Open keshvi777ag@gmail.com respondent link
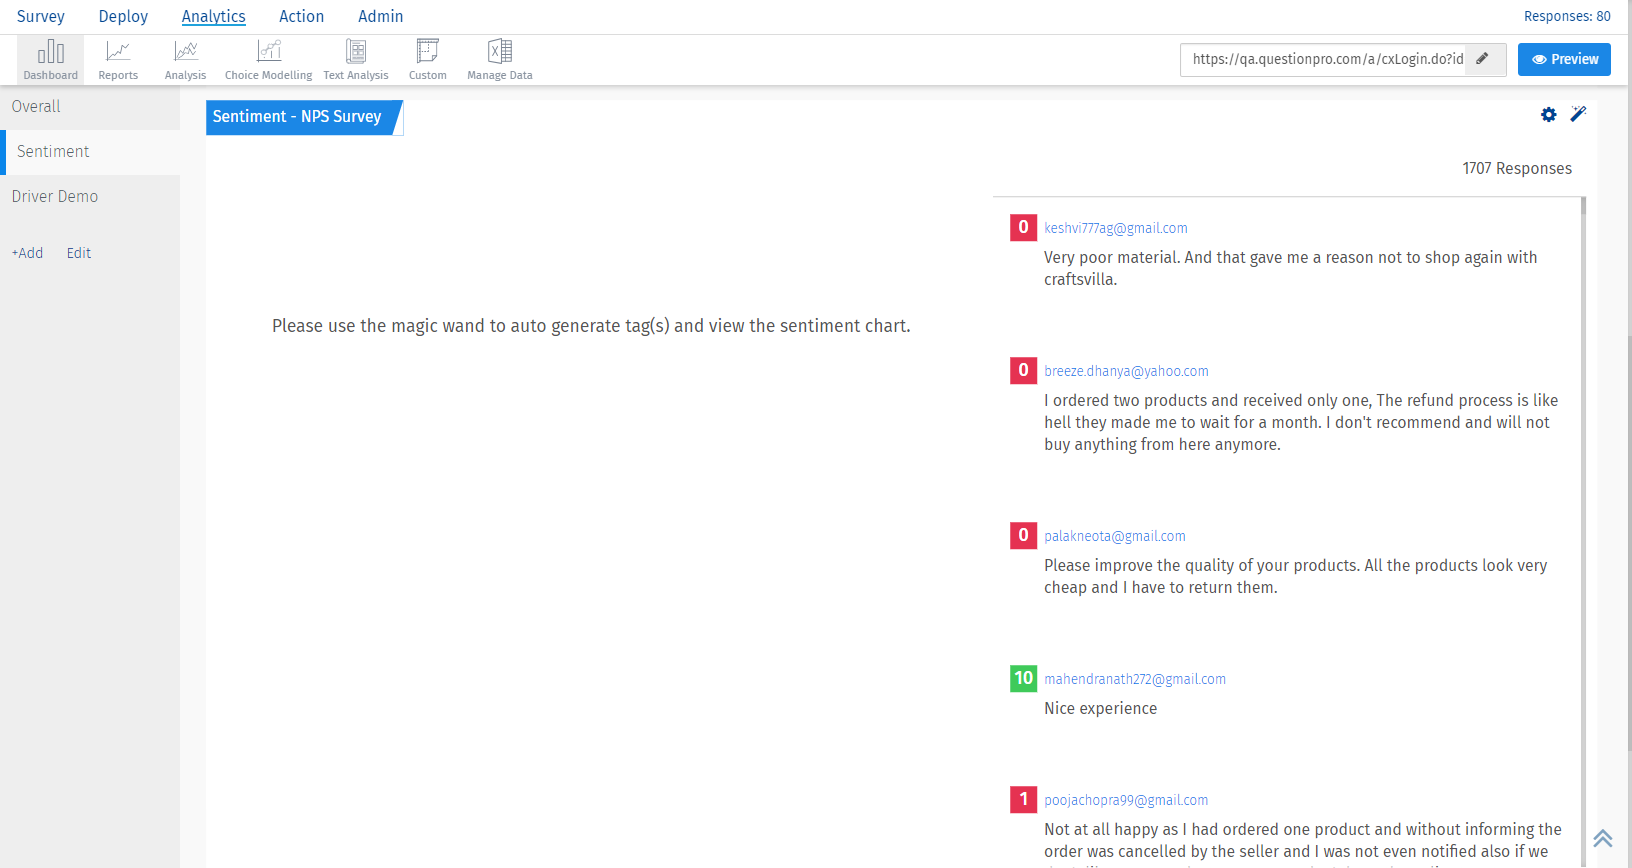This screenshot has height=868, width=1632. 1116,228
